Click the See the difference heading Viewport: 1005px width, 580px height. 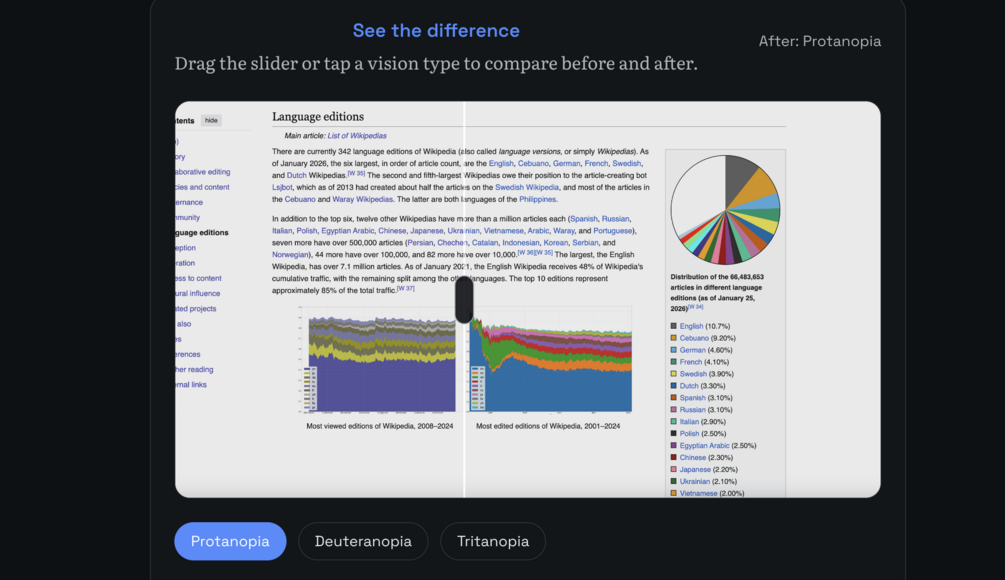[x=436, y=31]
